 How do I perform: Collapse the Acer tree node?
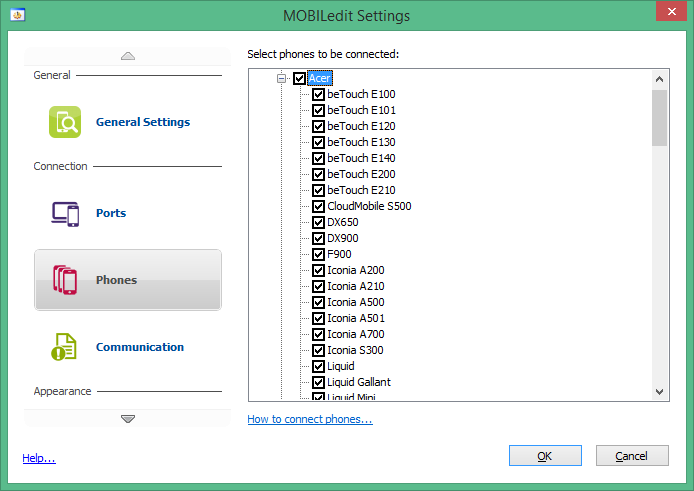281,78
